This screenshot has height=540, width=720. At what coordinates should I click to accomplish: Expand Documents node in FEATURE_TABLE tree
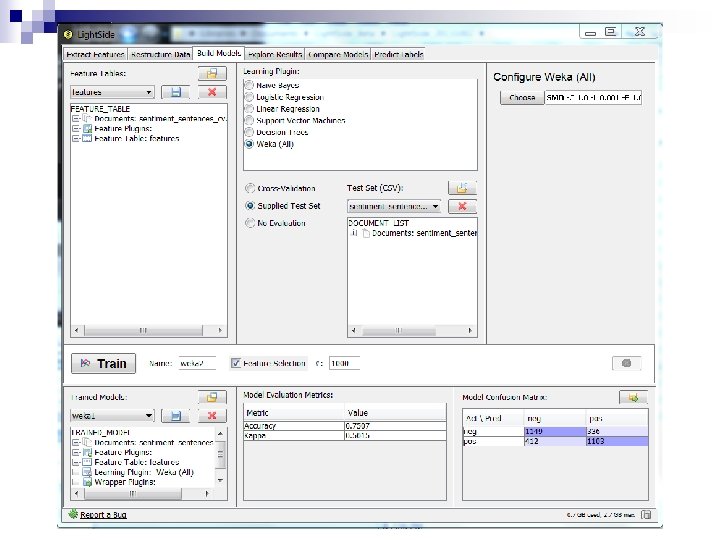[76, 119]
